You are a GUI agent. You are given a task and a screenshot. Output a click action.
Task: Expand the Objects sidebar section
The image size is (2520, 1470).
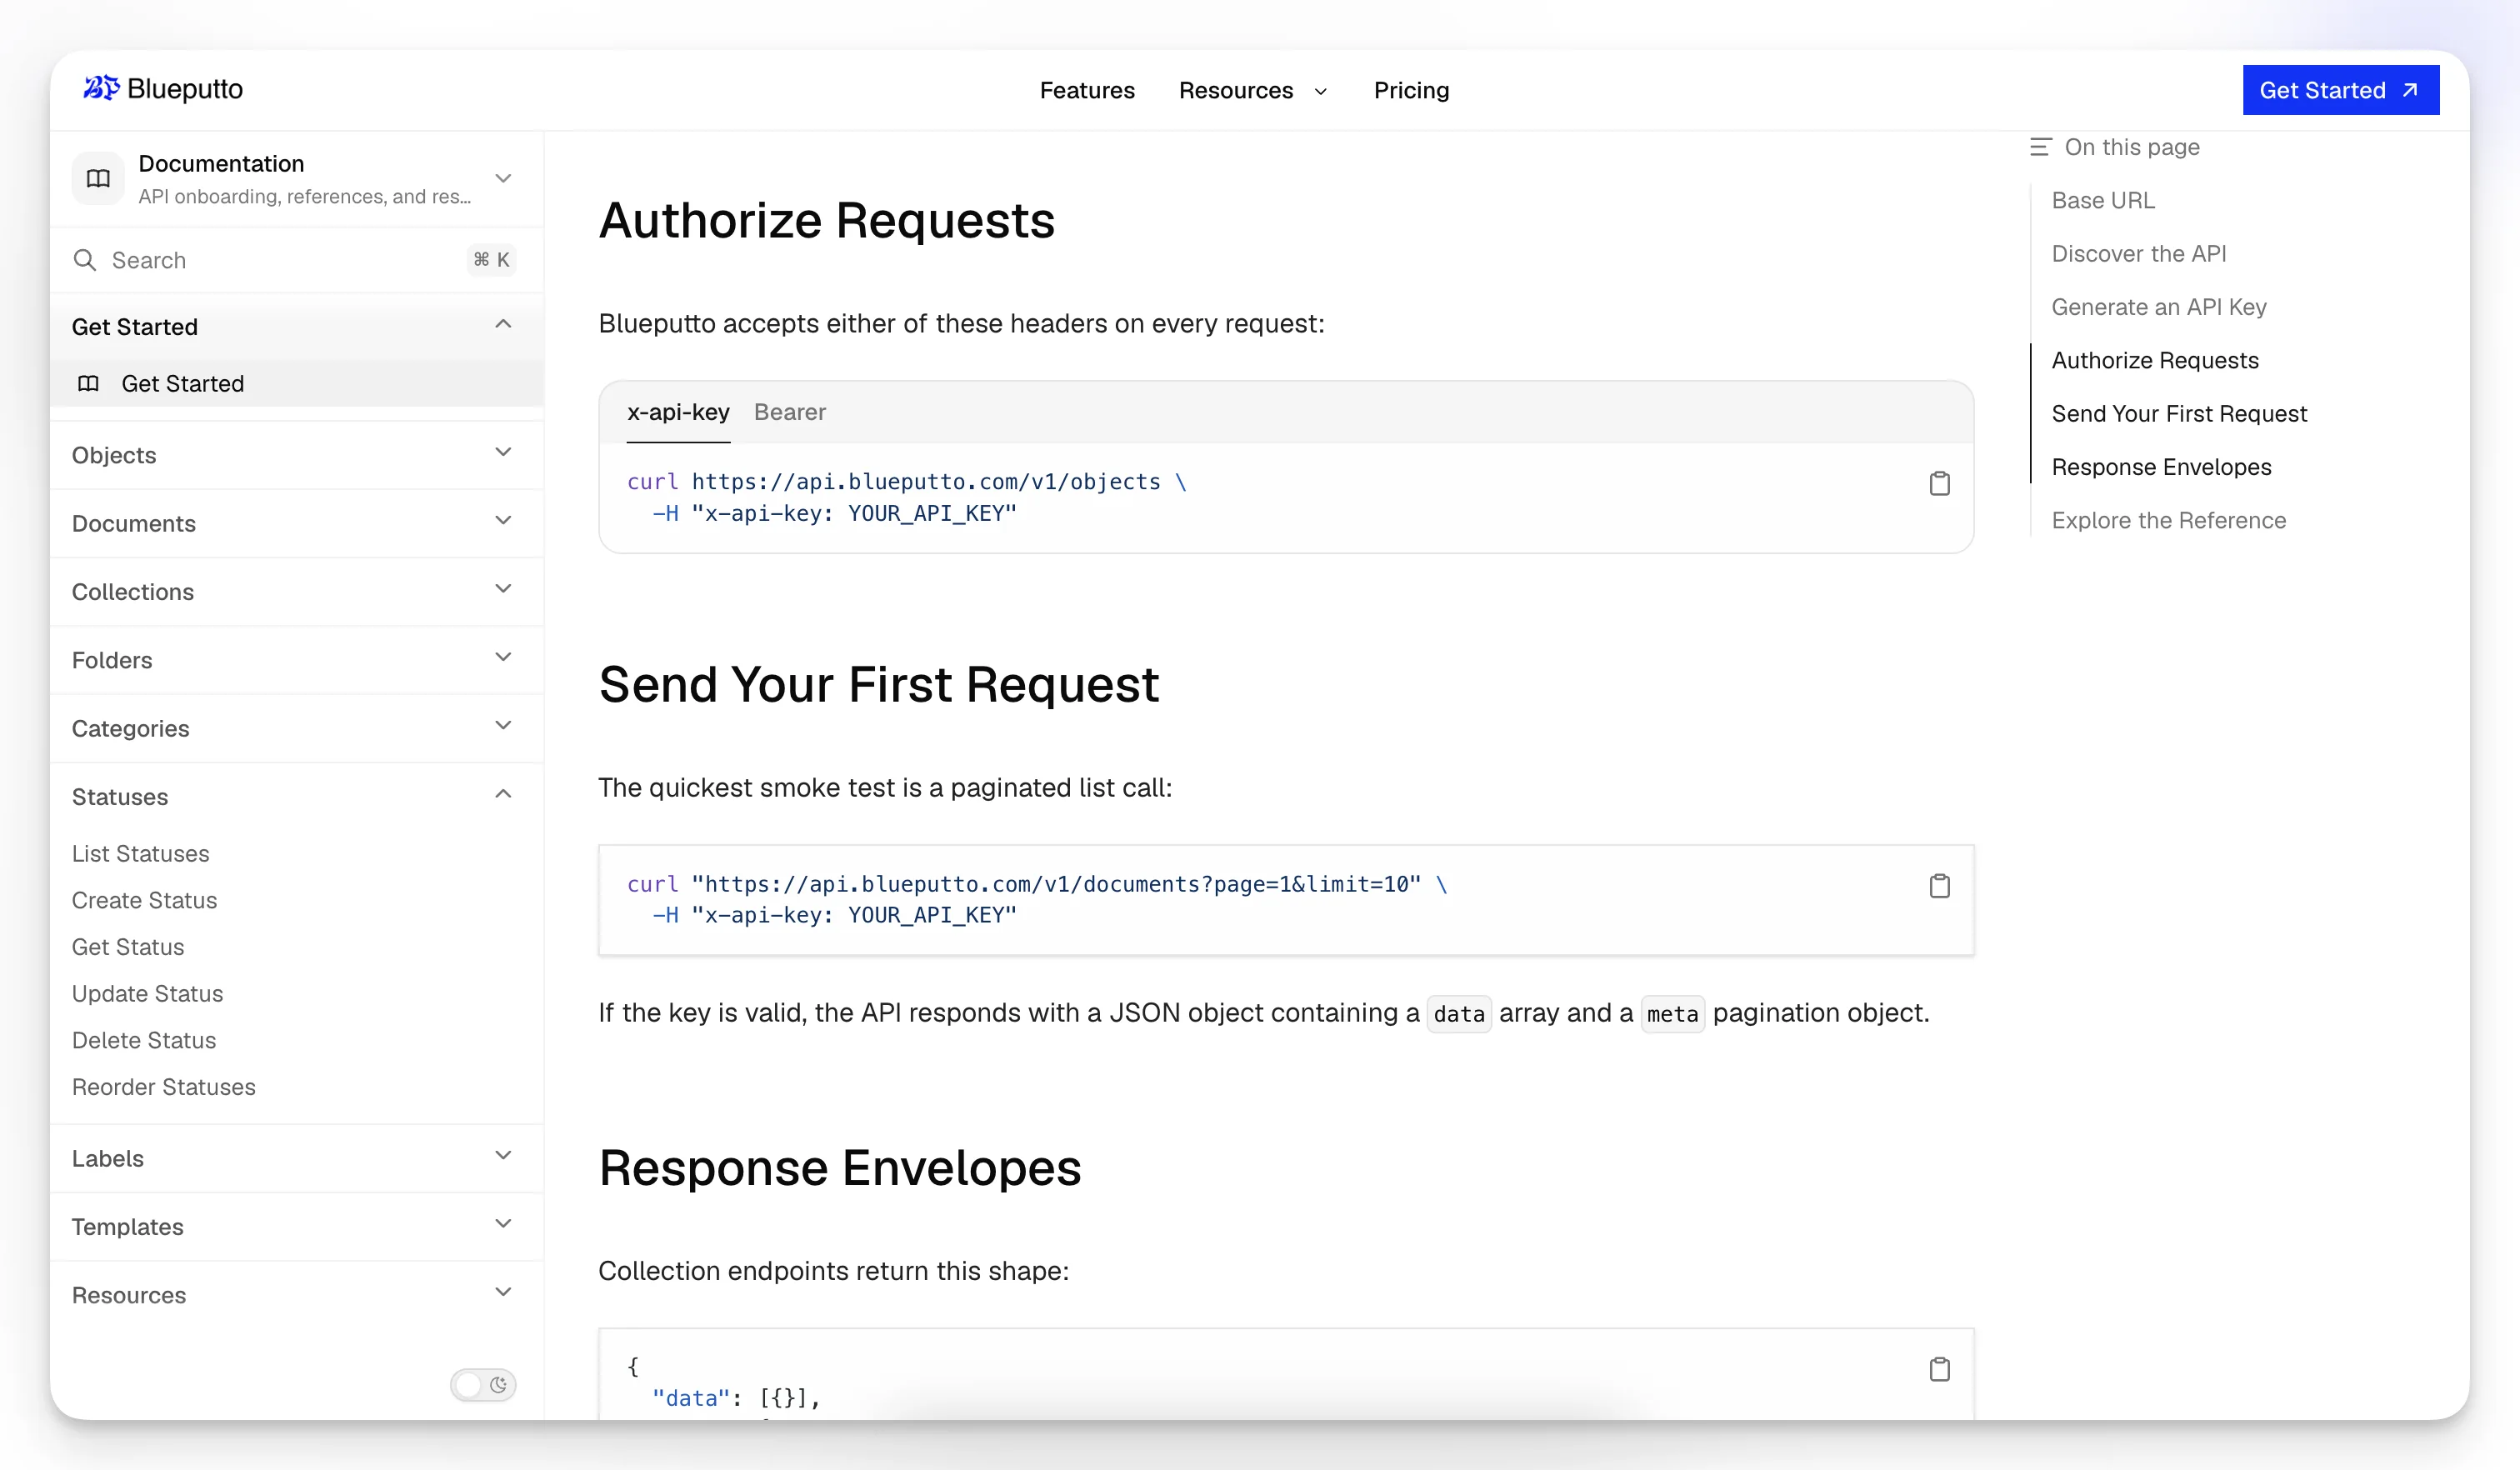296,455
